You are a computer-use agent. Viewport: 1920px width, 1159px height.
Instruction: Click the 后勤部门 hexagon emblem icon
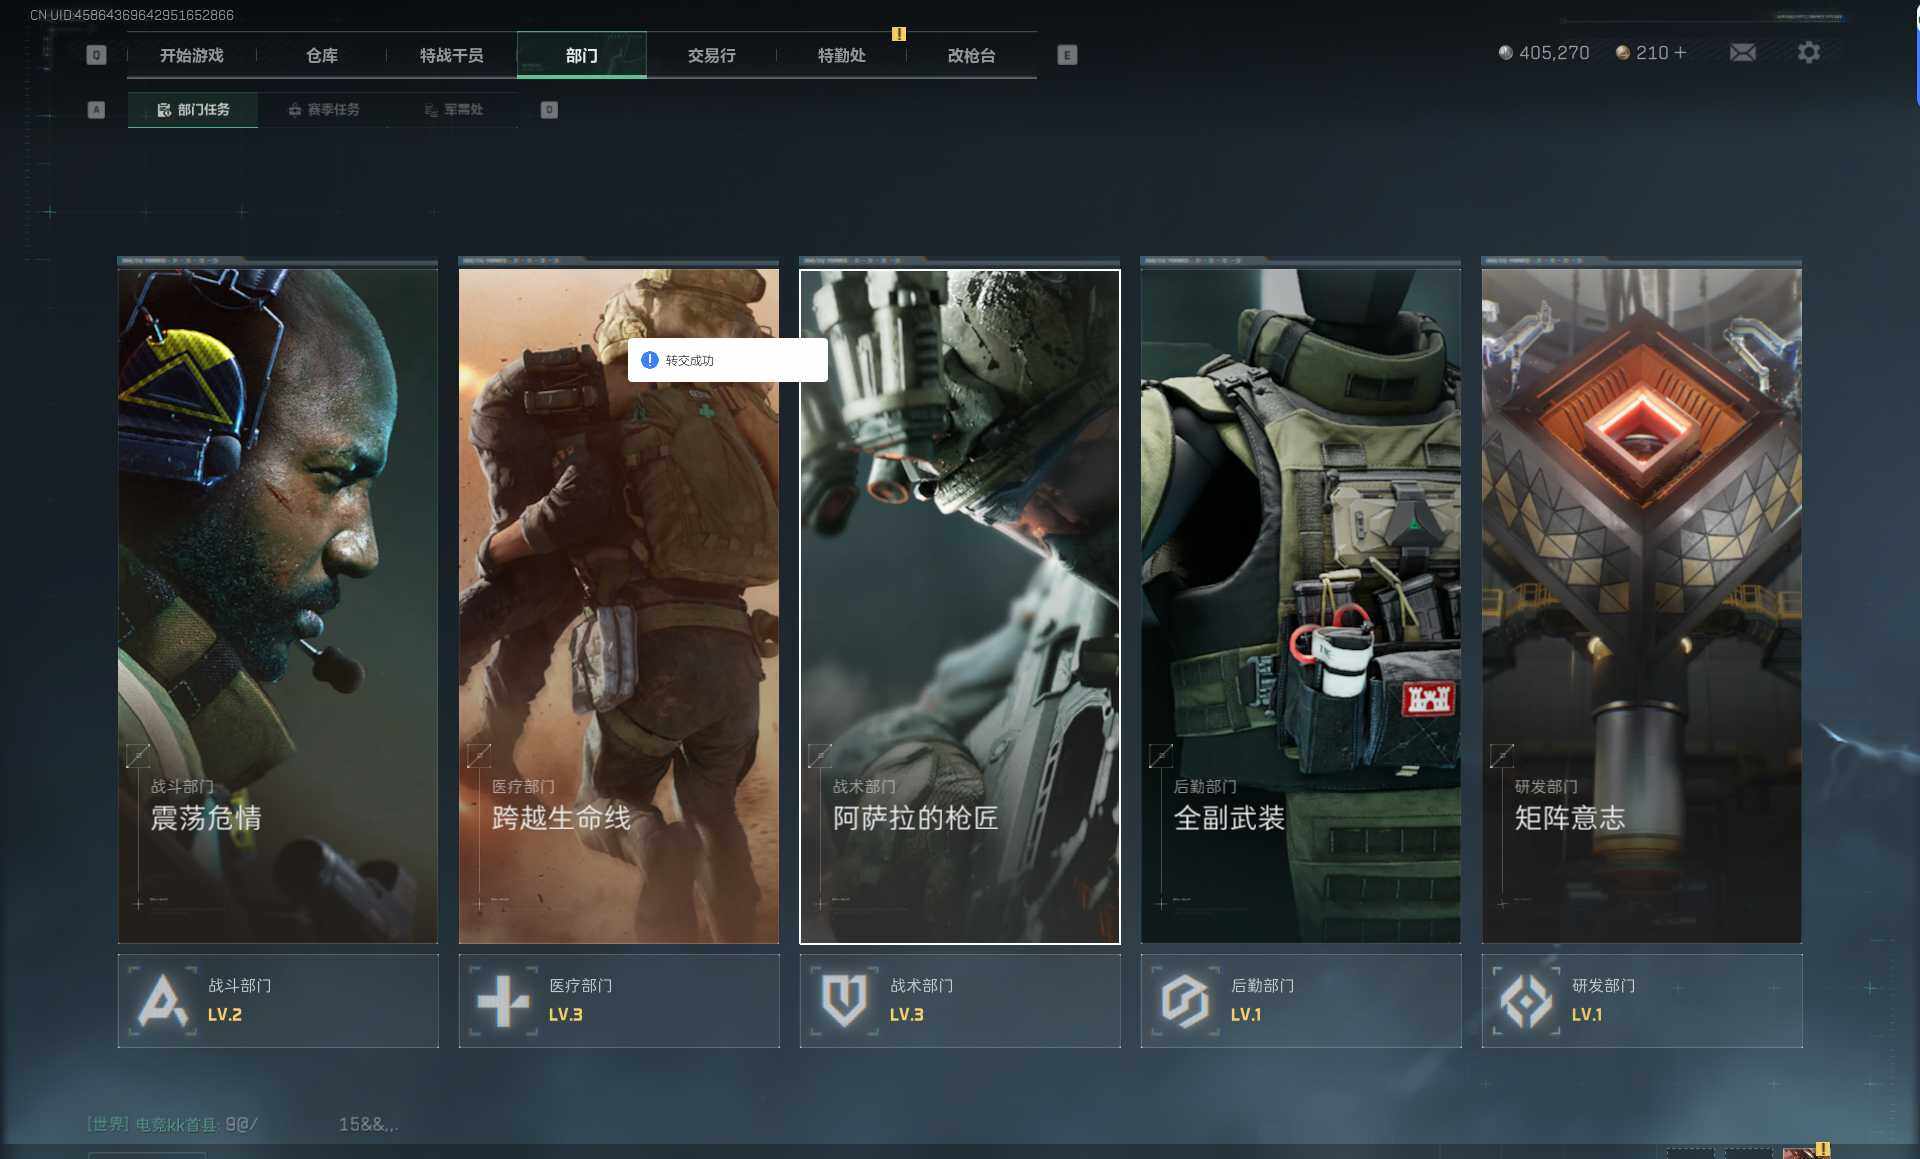click(x=1185, y=1000)
